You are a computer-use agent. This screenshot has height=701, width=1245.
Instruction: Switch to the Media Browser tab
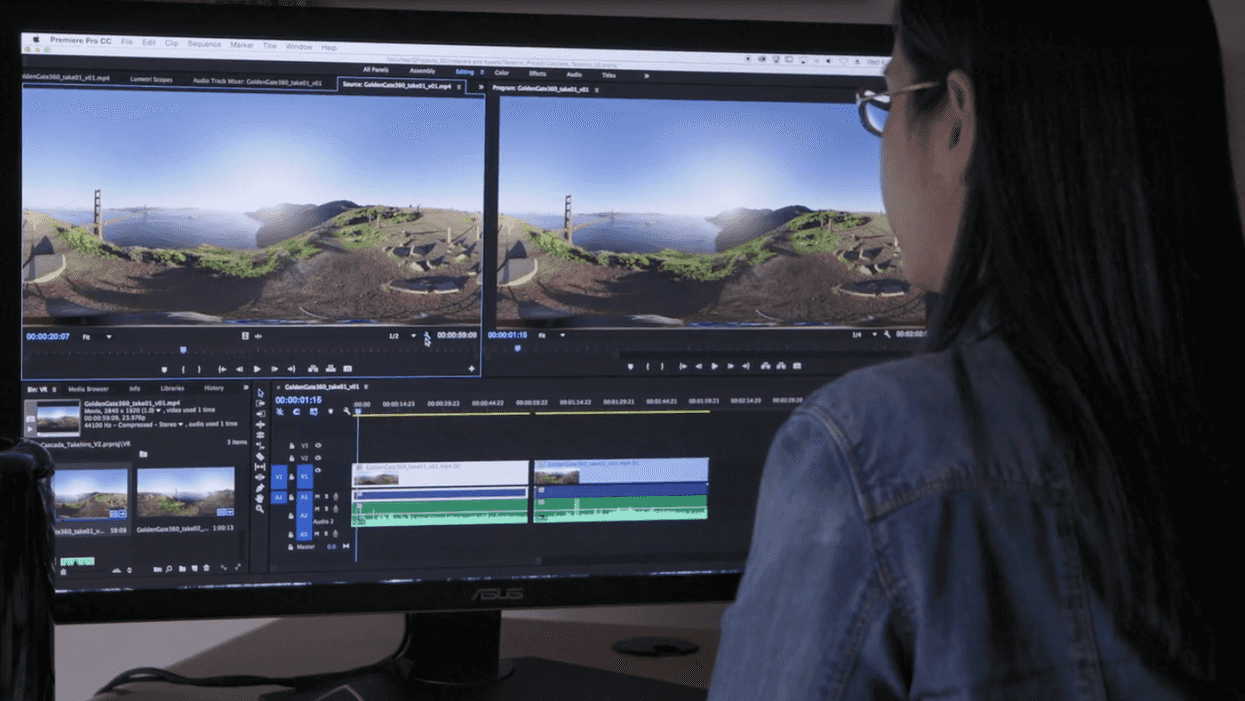pos(88,389)
